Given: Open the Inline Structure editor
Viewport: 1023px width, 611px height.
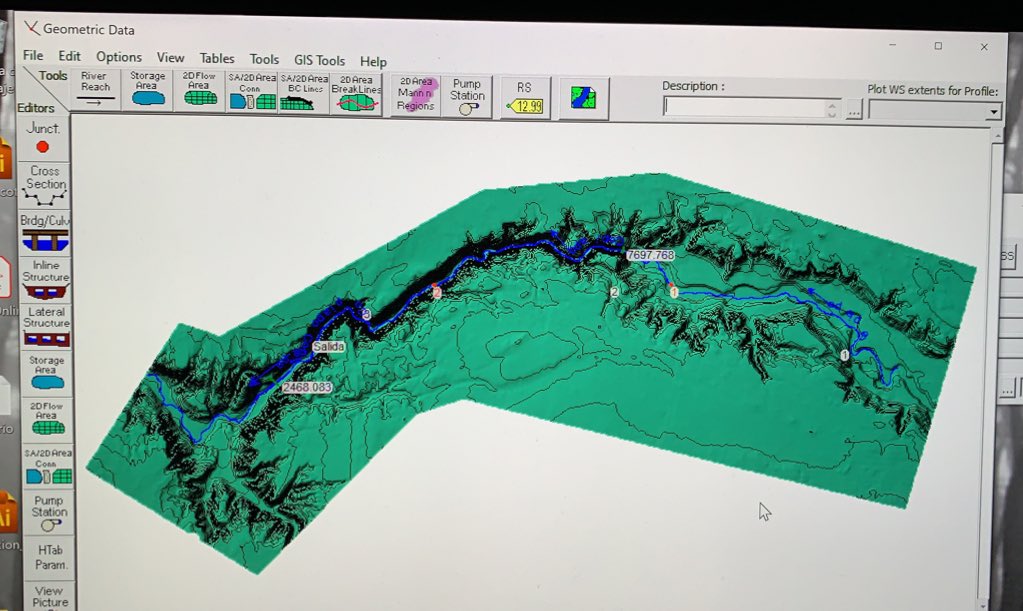Looking at the screenshot, I should pos(46,280).
